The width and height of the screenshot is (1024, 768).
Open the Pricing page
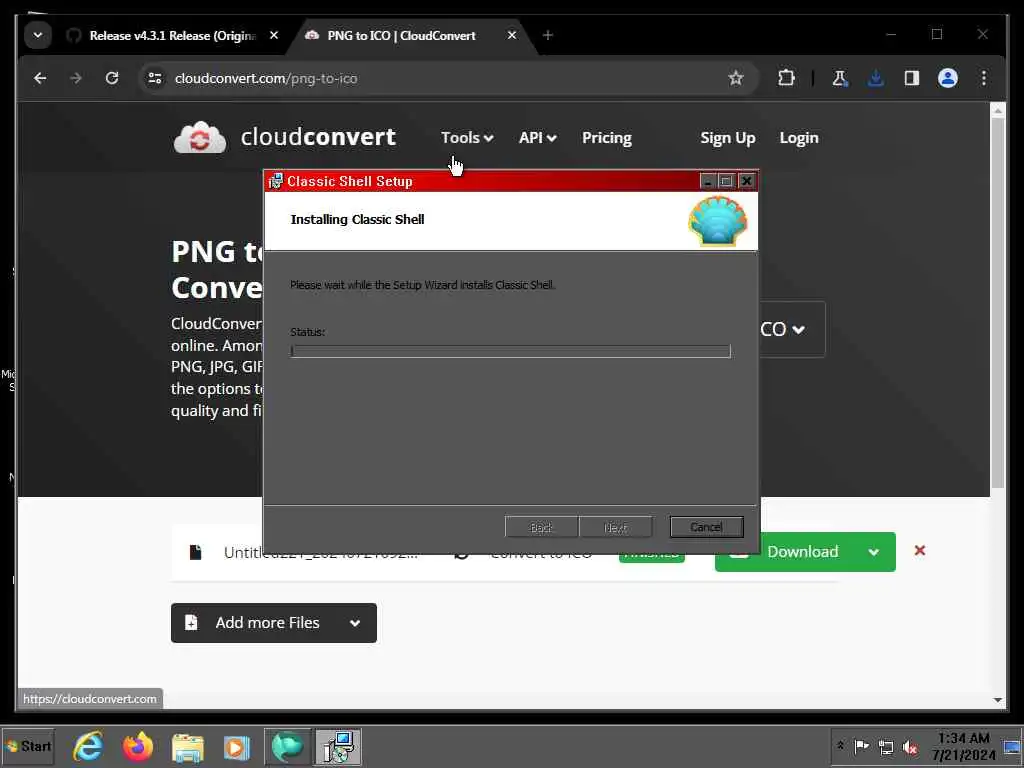(x=607, y=138)
